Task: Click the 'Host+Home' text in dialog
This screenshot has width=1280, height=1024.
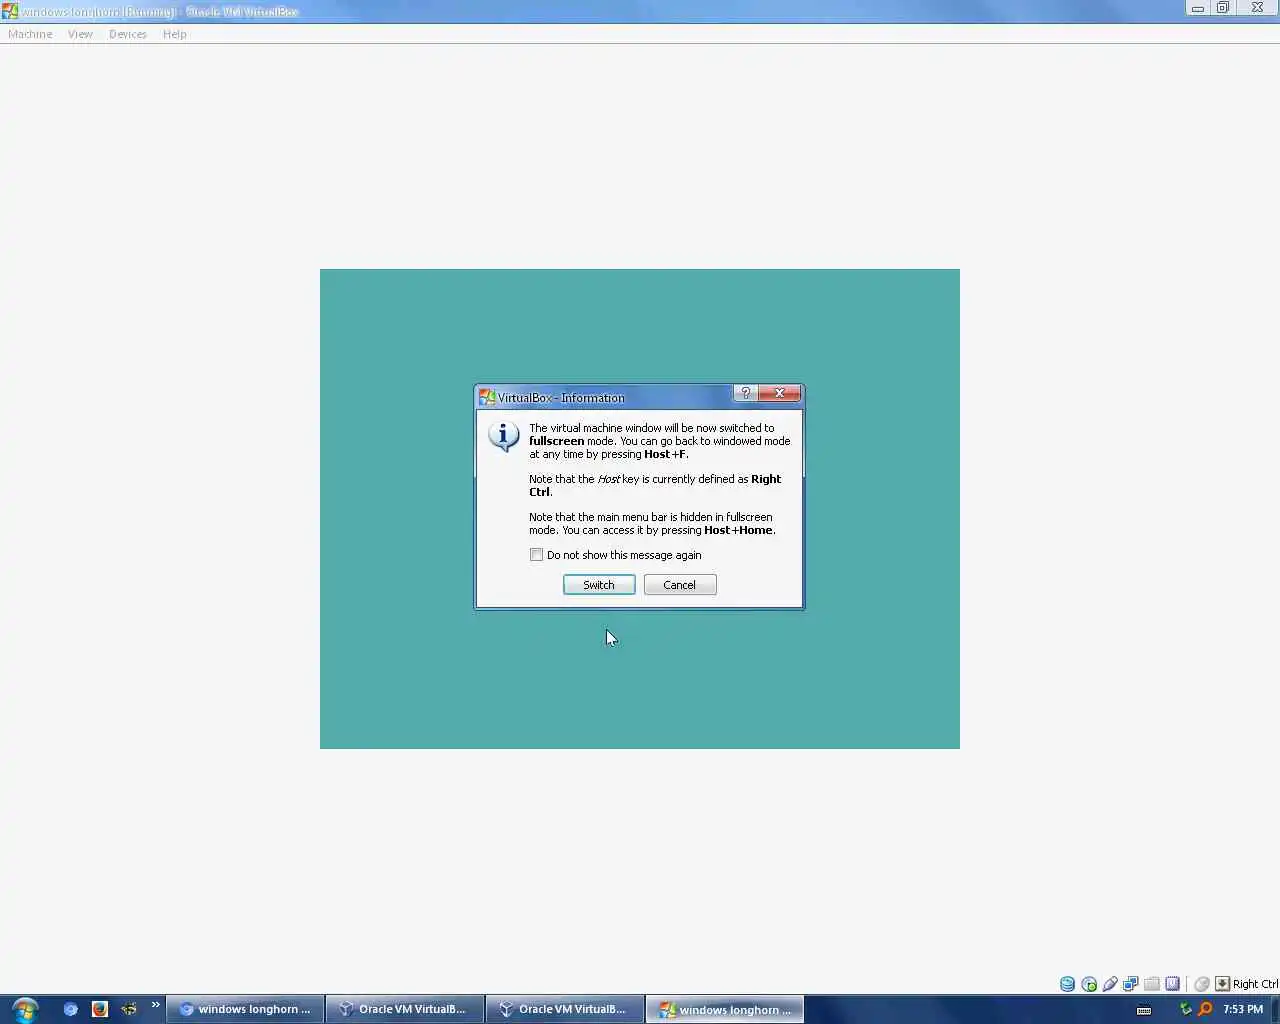Action: click(739, 530)
